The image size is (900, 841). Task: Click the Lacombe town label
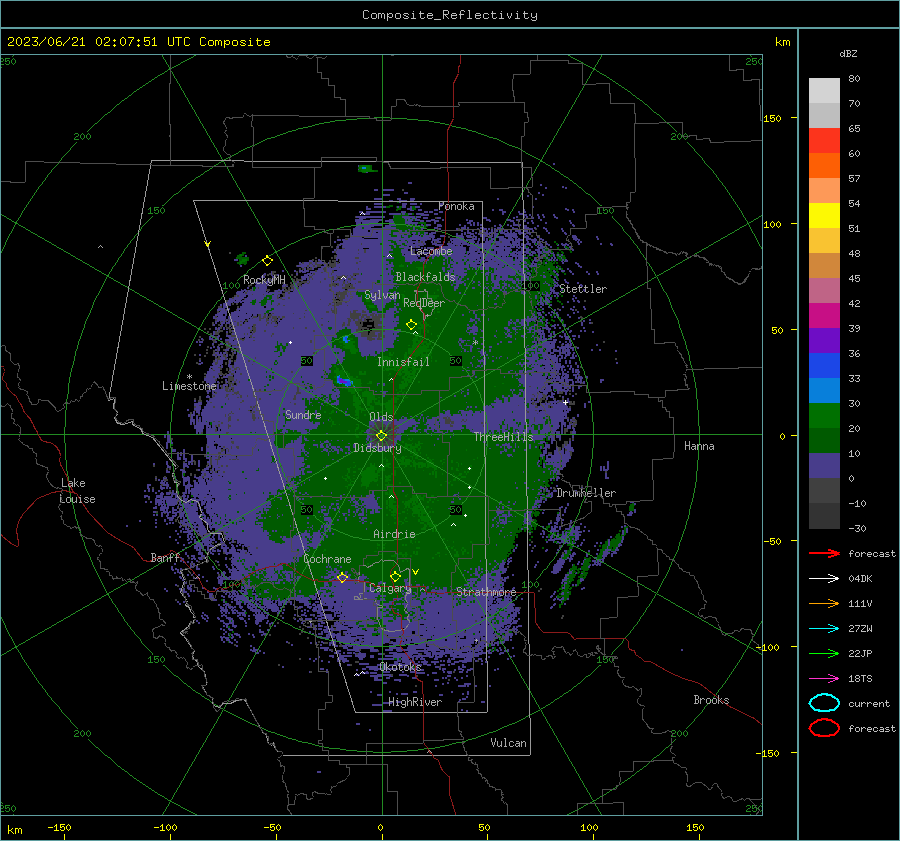[x=431, y=251]
